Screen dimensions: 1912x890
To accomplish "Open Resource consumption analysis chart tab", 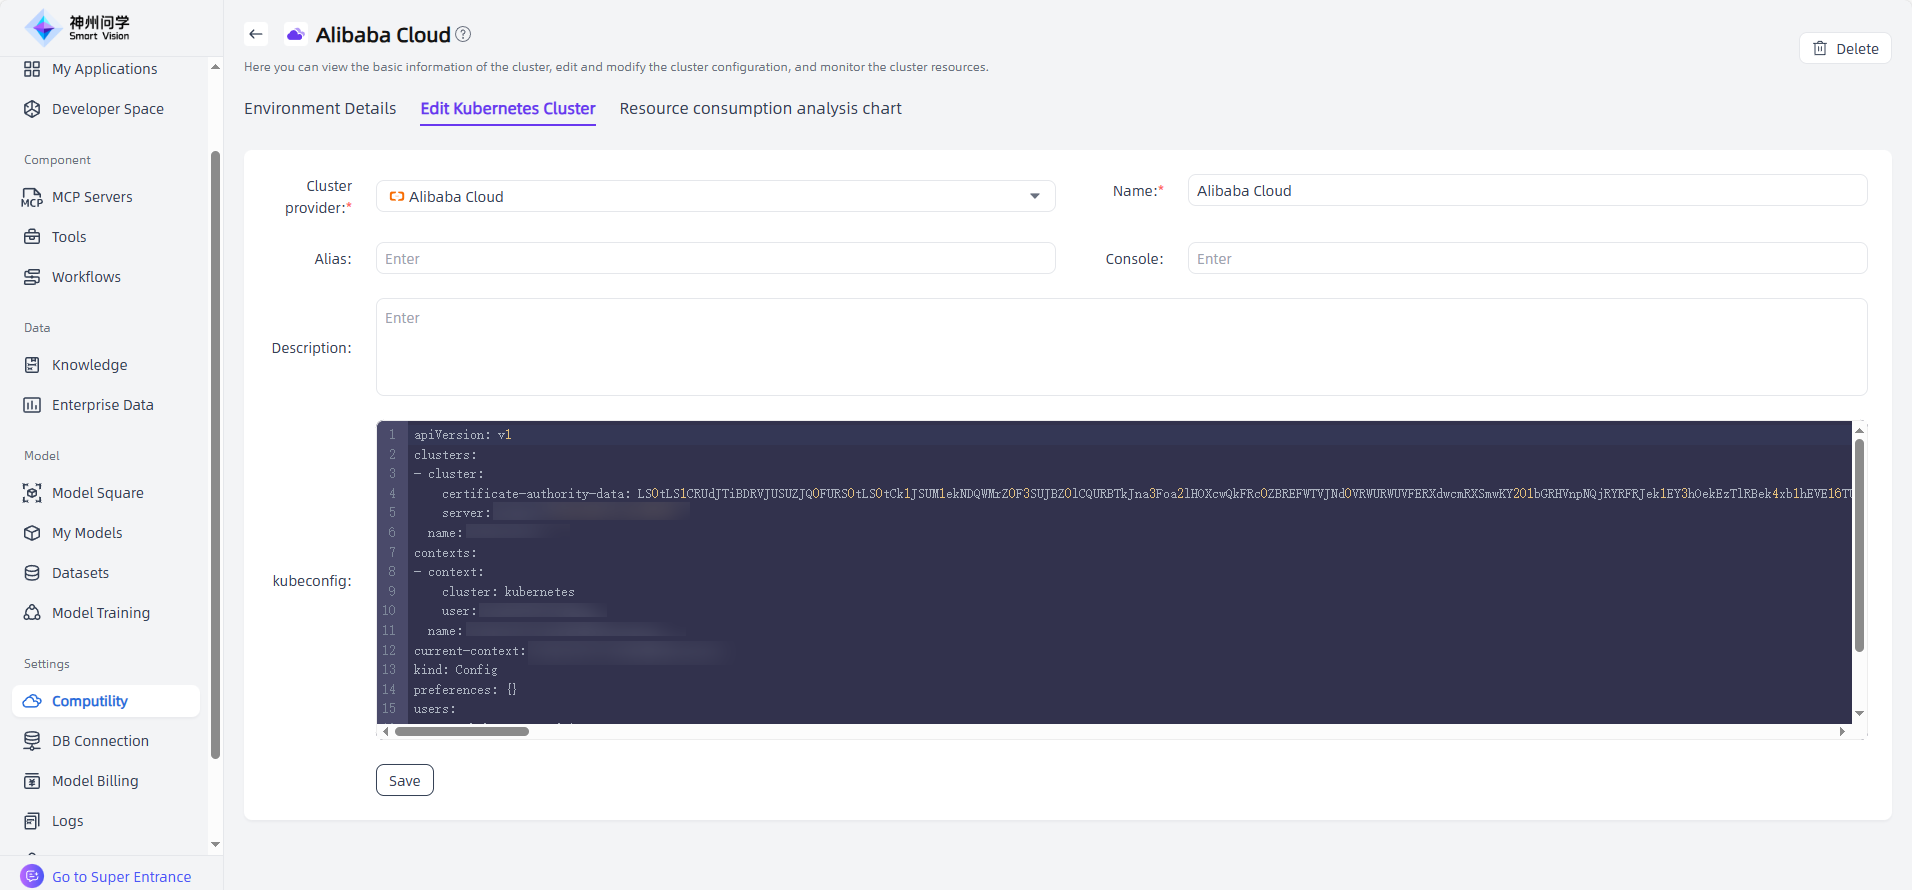I will tap(760, 108).
